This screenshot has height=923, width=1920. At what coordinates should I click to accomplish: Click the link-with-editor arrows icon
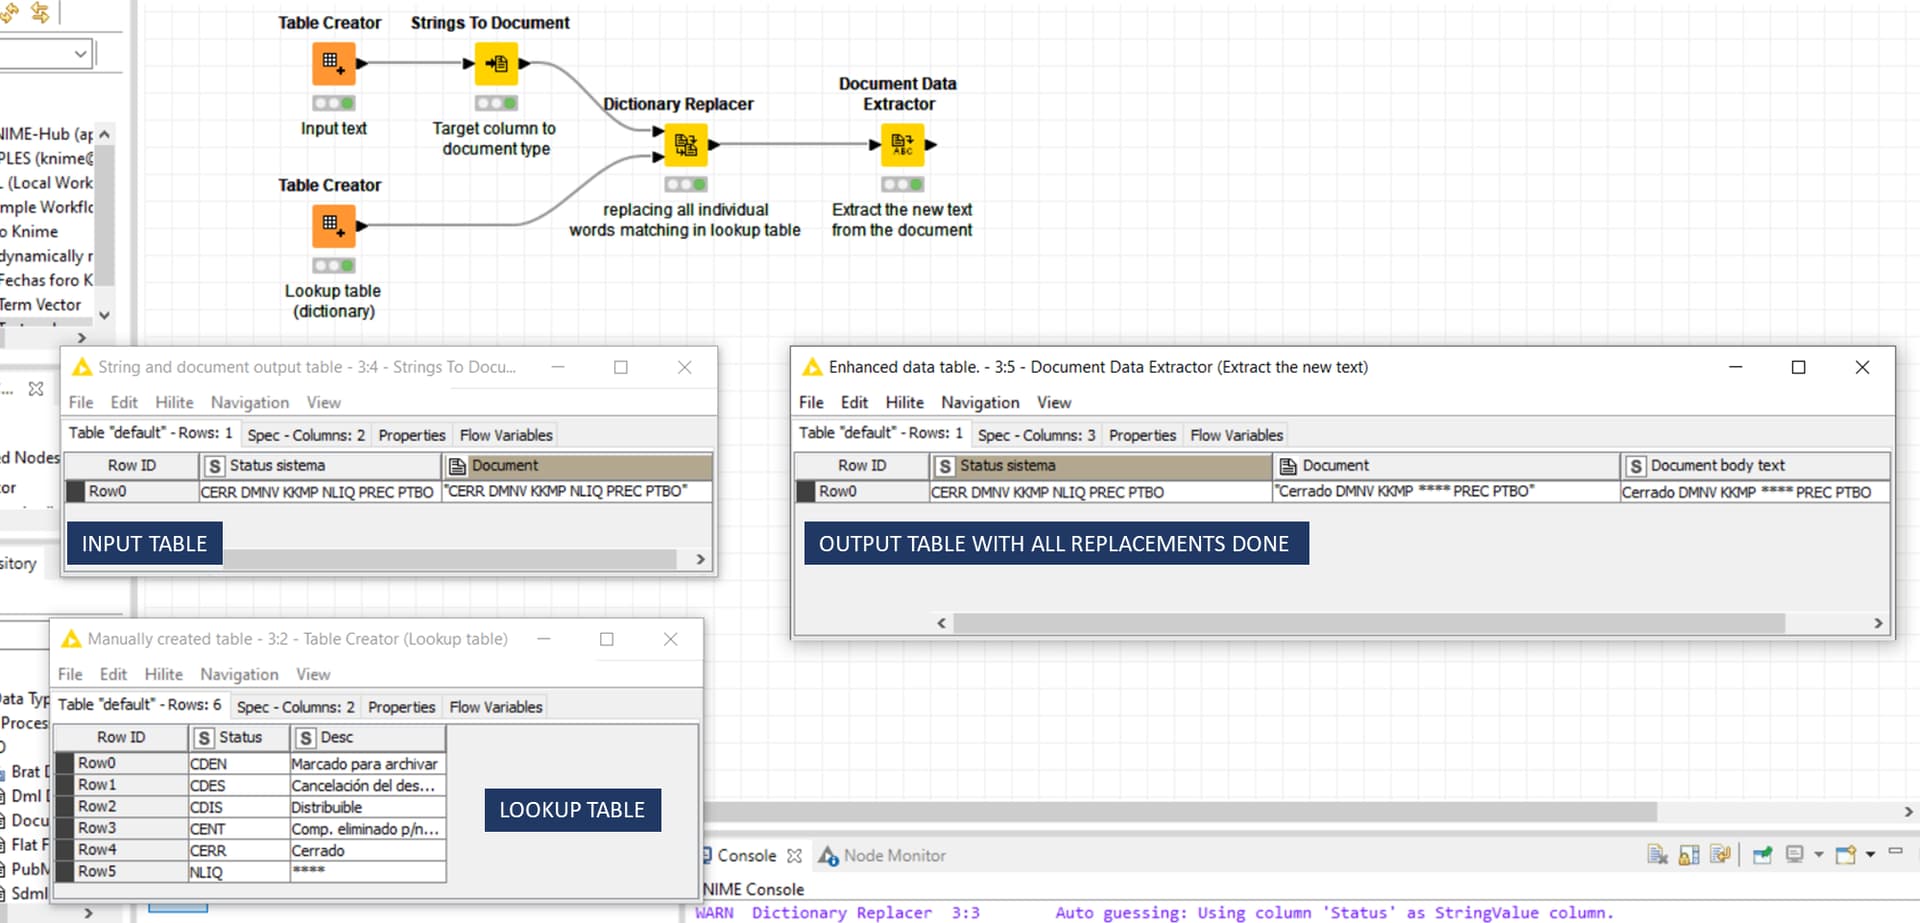coord(40,12)
